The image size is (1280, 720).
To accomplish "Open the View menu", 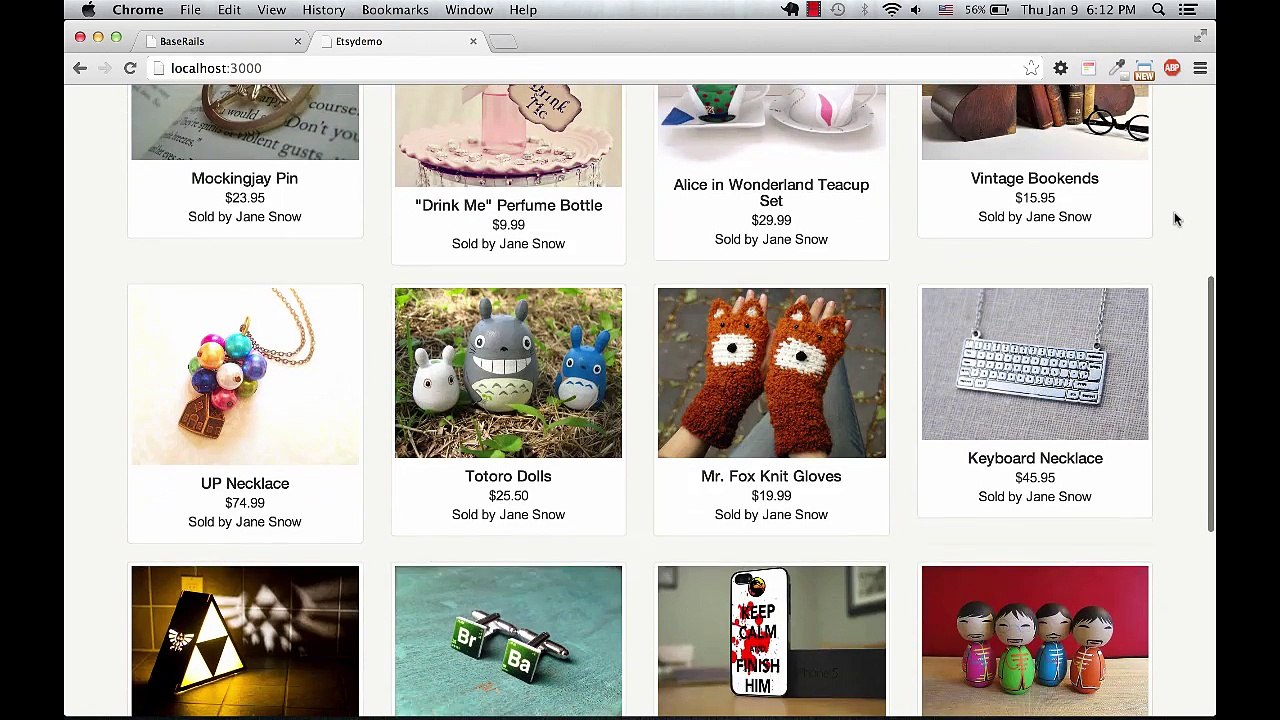I will point(271,10).
